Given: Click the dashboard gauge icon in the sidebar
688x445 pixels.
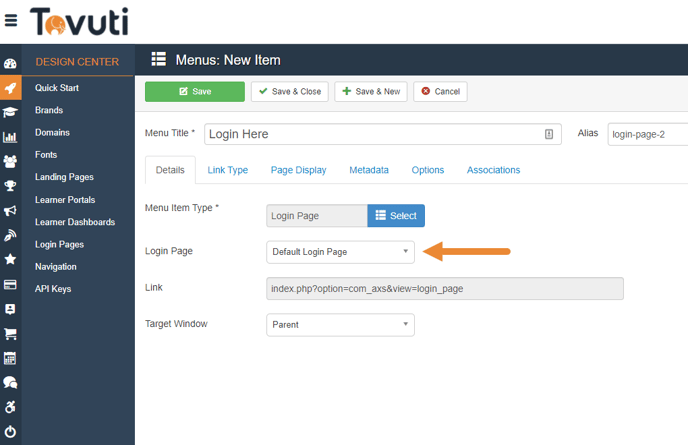Looking at the screenshot, I should (x=10, y=63).
